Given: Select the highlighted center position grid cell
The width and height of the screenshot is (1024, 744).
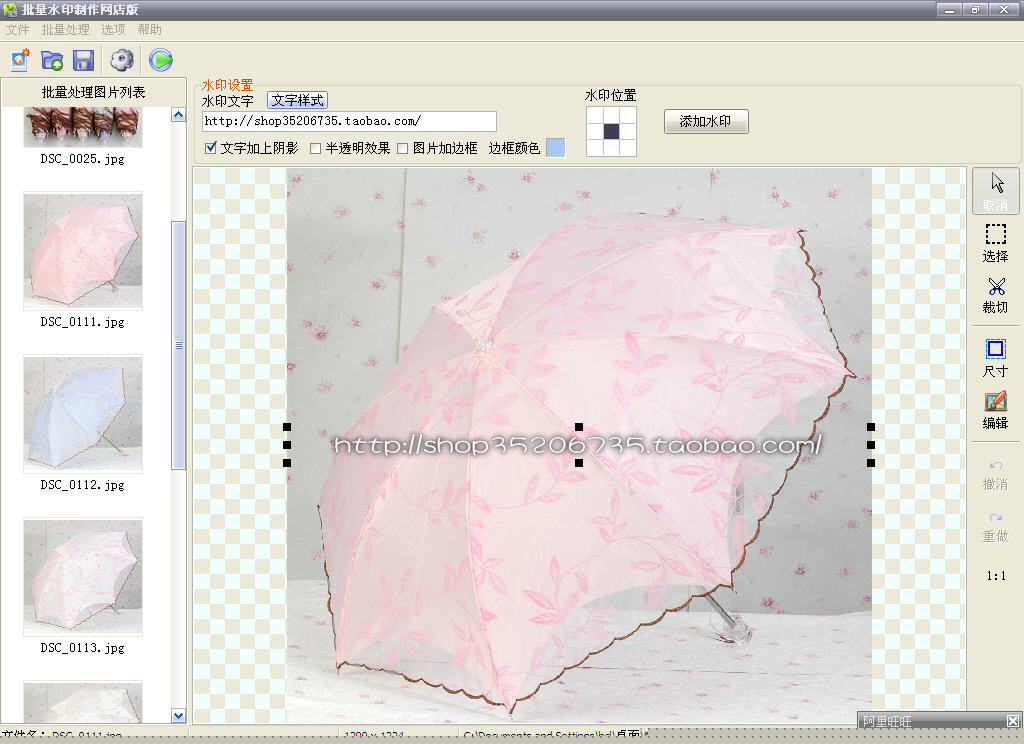Looking at the screenshot, I should click(611, 131).
